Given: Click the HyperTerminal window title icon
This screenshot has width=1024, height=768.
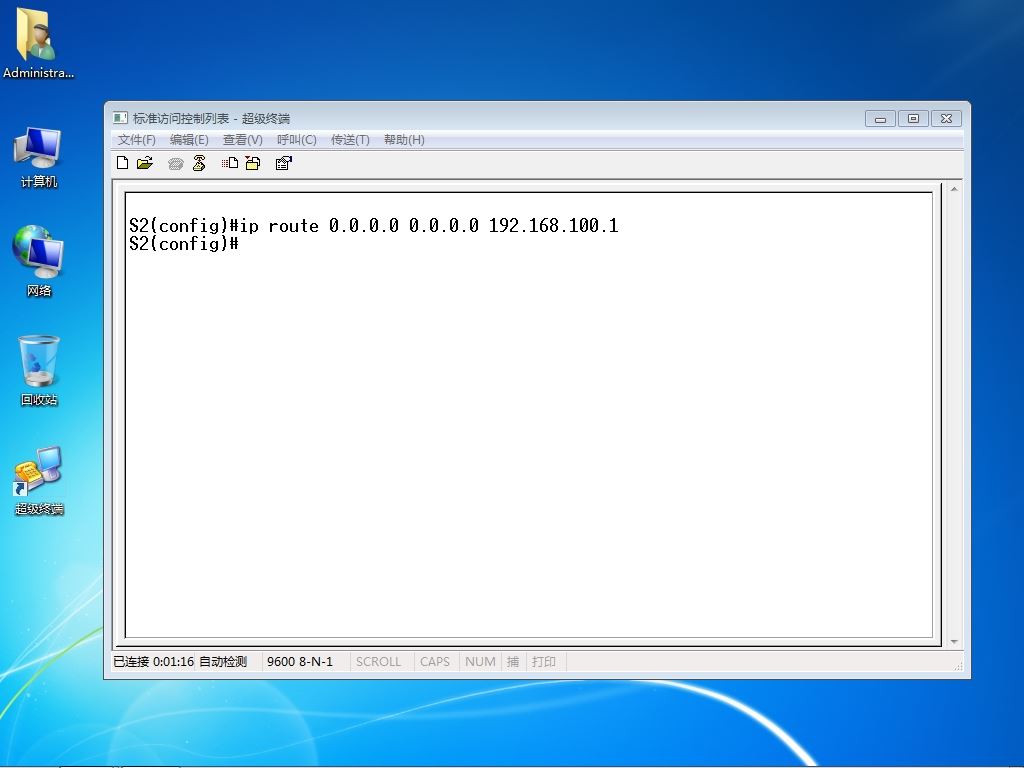Looking at the screenshot, I should pyautogui.click(x=120, y=118).
